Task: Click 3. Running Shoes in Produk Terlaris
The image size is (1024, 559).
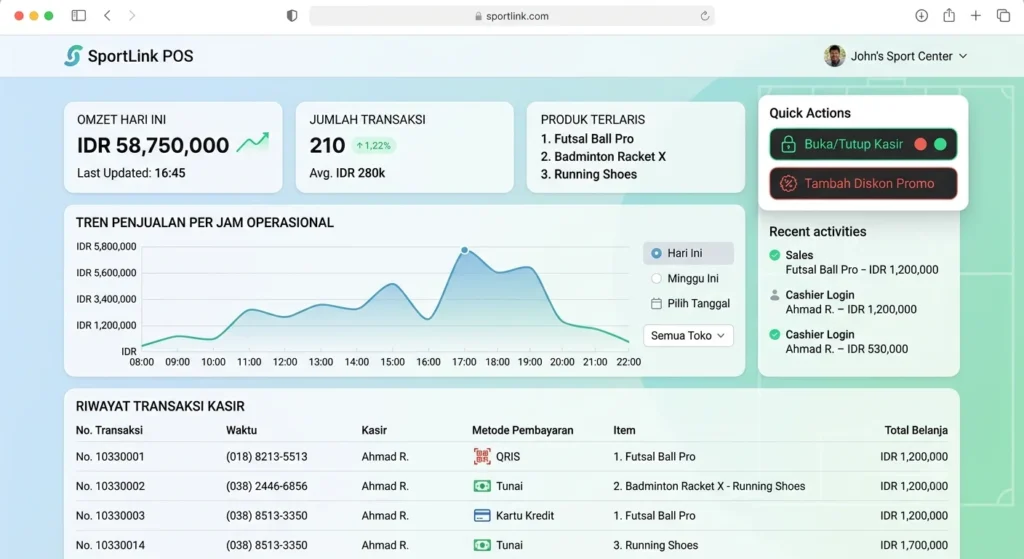Action: point(588,174)
